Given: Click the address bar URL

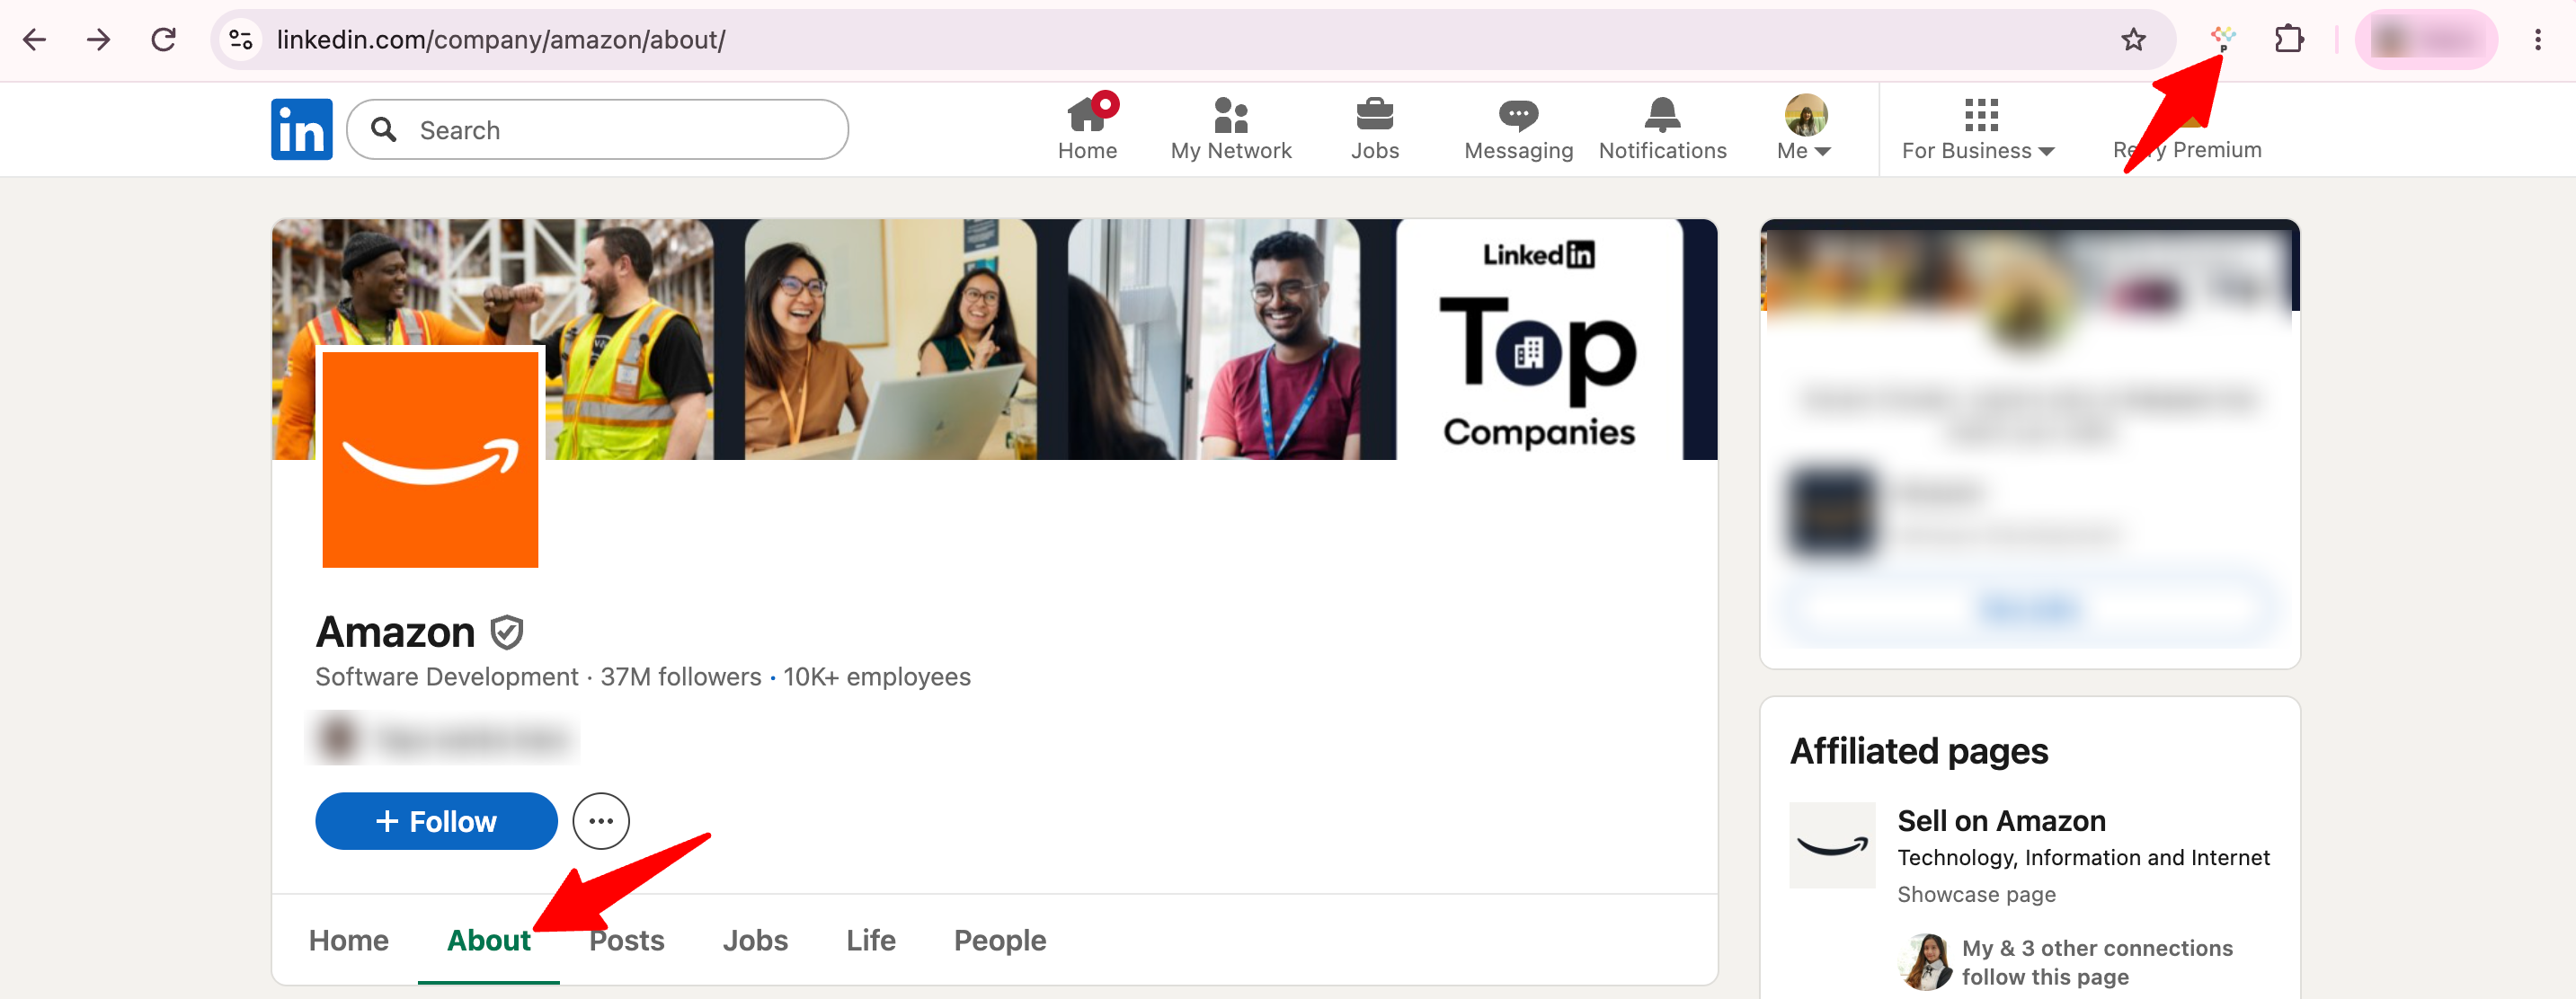Looking at the screenshot, I should [501, 40].
